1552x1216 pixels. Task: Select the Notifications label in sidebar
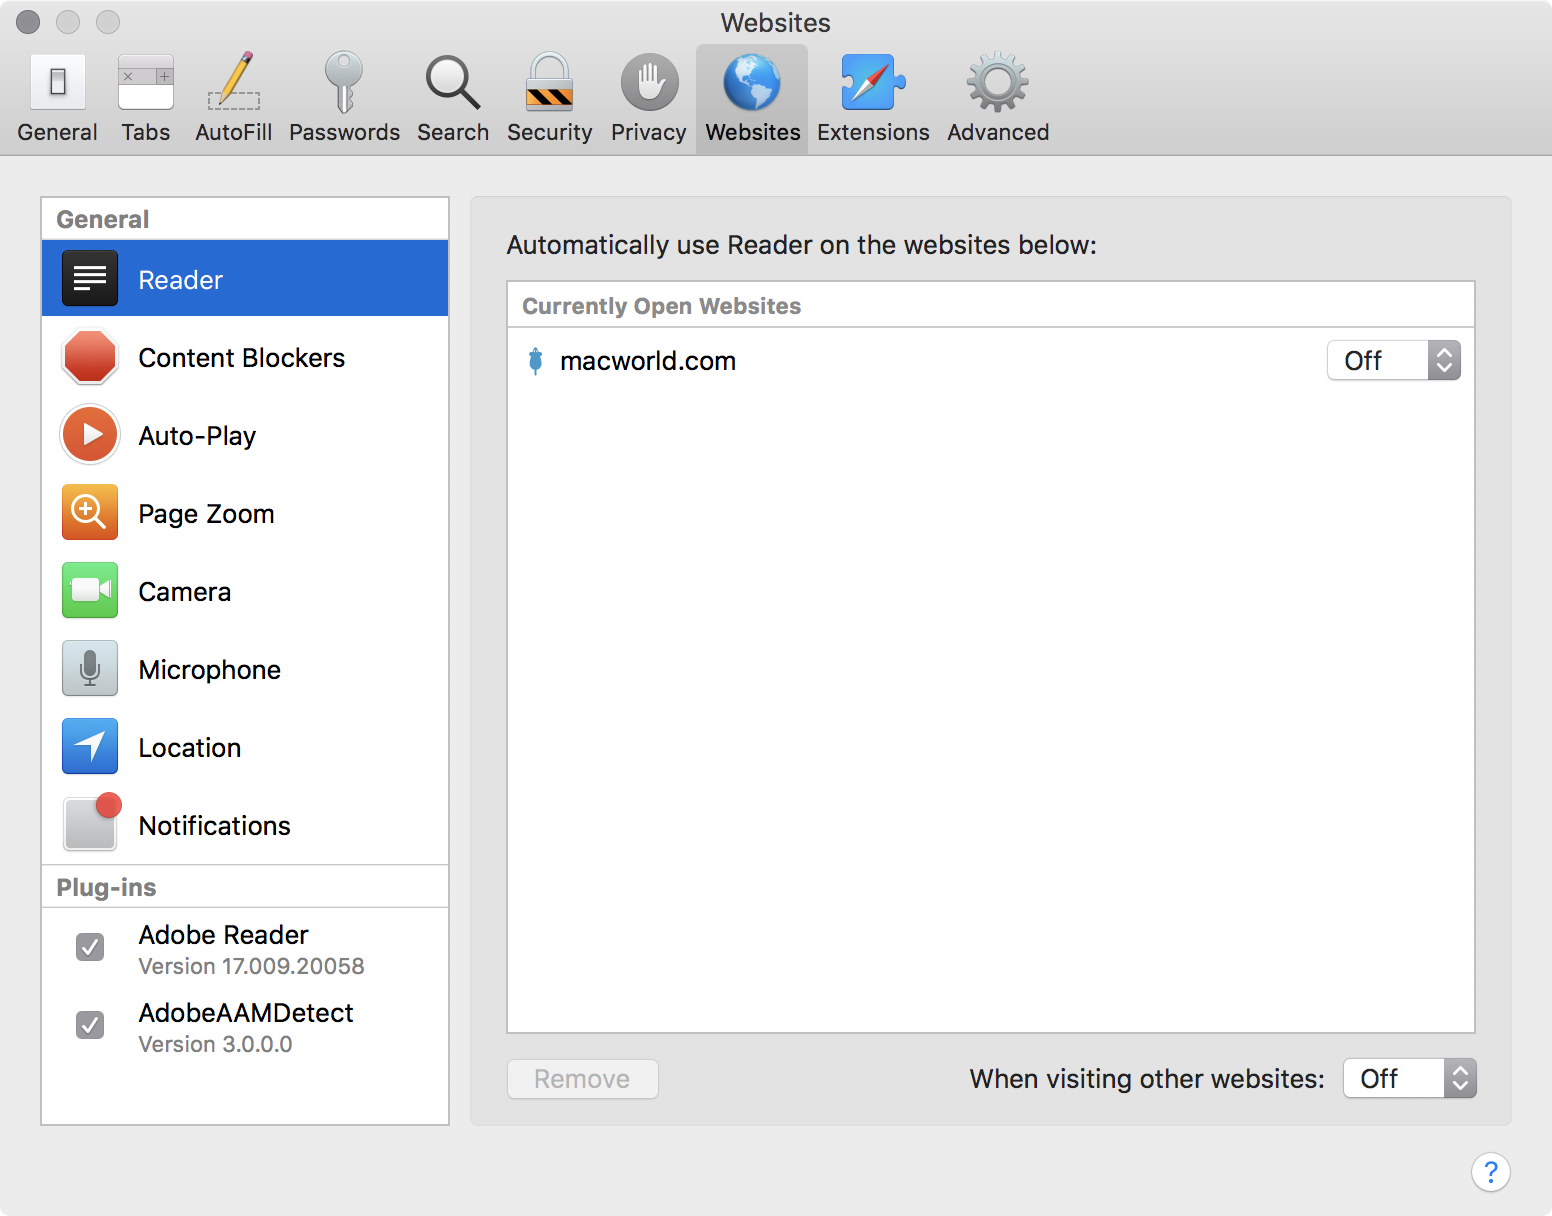[x=214, y=826]
